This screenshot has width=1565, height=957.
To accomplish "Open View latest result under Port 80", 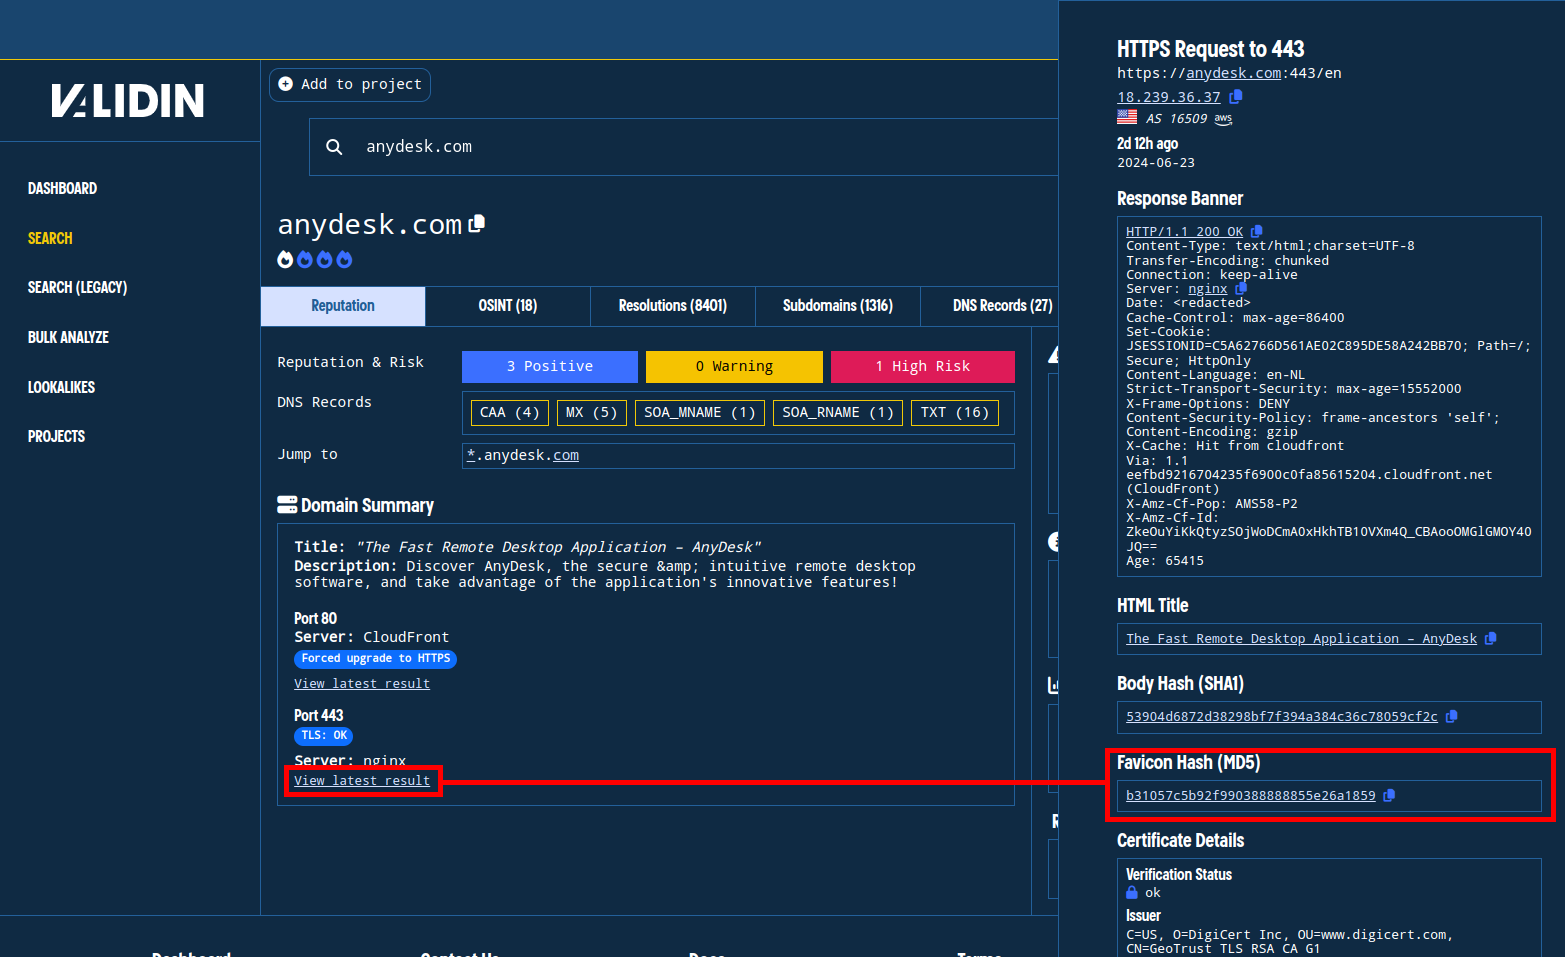I will [x=362, y=684].
